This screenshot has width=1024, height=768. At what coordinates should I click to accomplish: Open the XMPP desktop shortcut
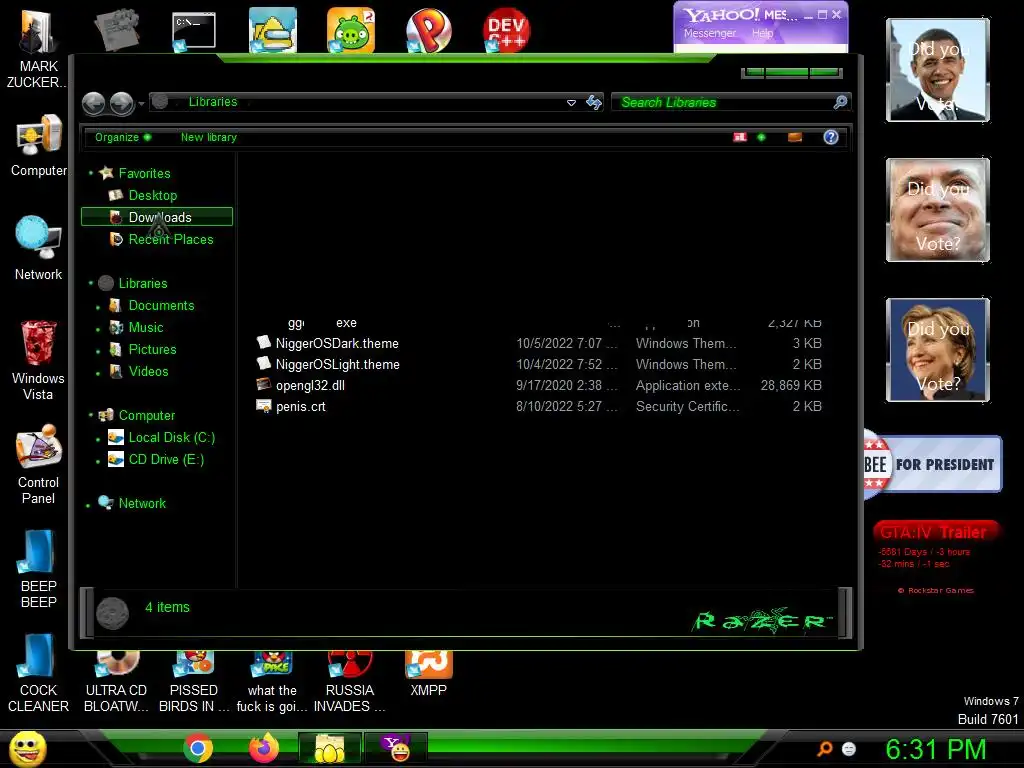click(428, 675)
